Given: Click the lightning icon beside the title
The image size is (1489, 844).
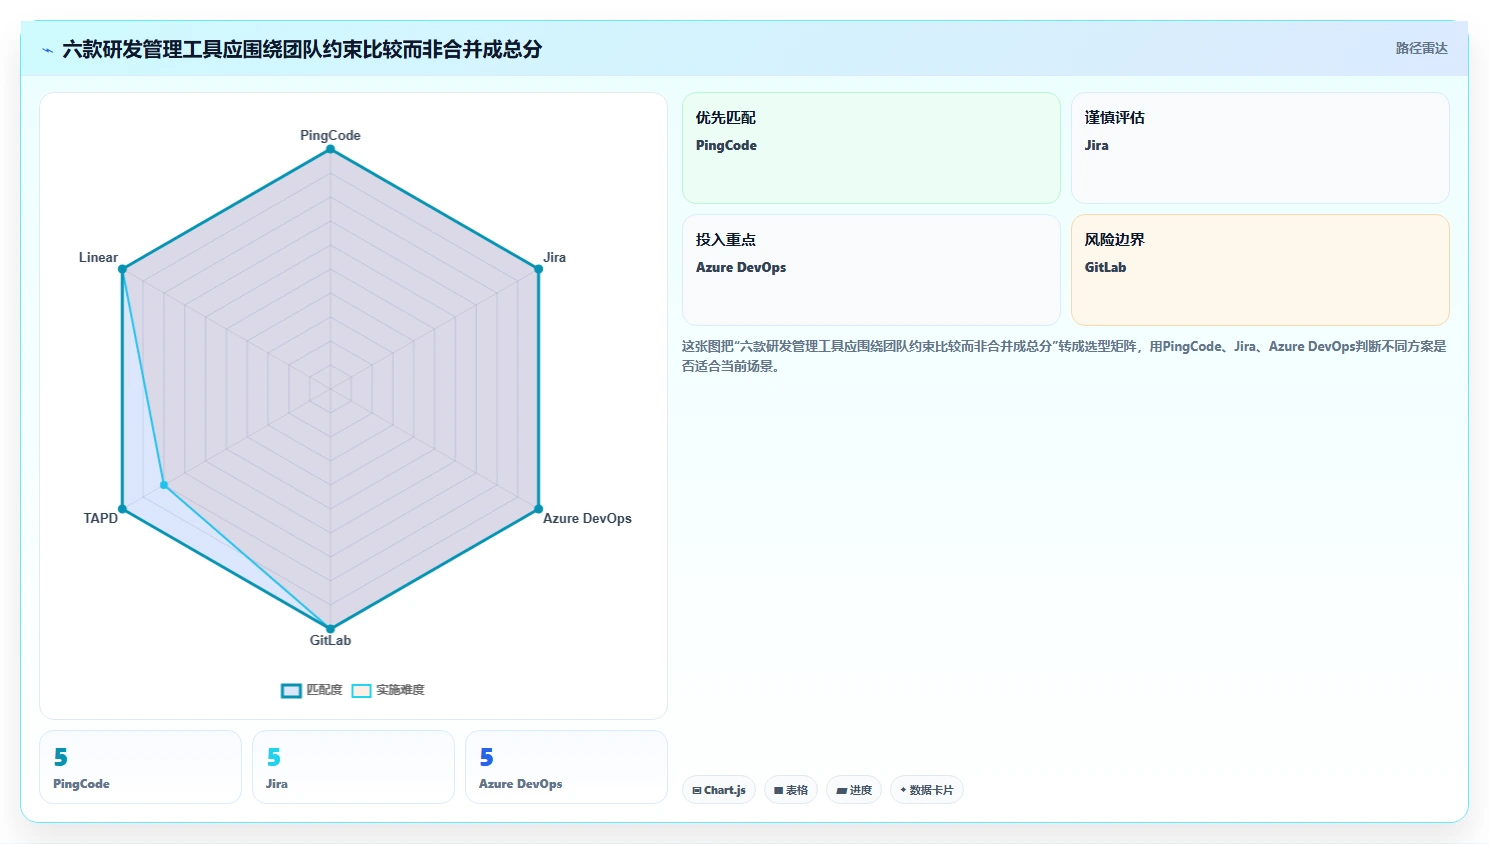Looking at the screenshot, I should 47,50.
